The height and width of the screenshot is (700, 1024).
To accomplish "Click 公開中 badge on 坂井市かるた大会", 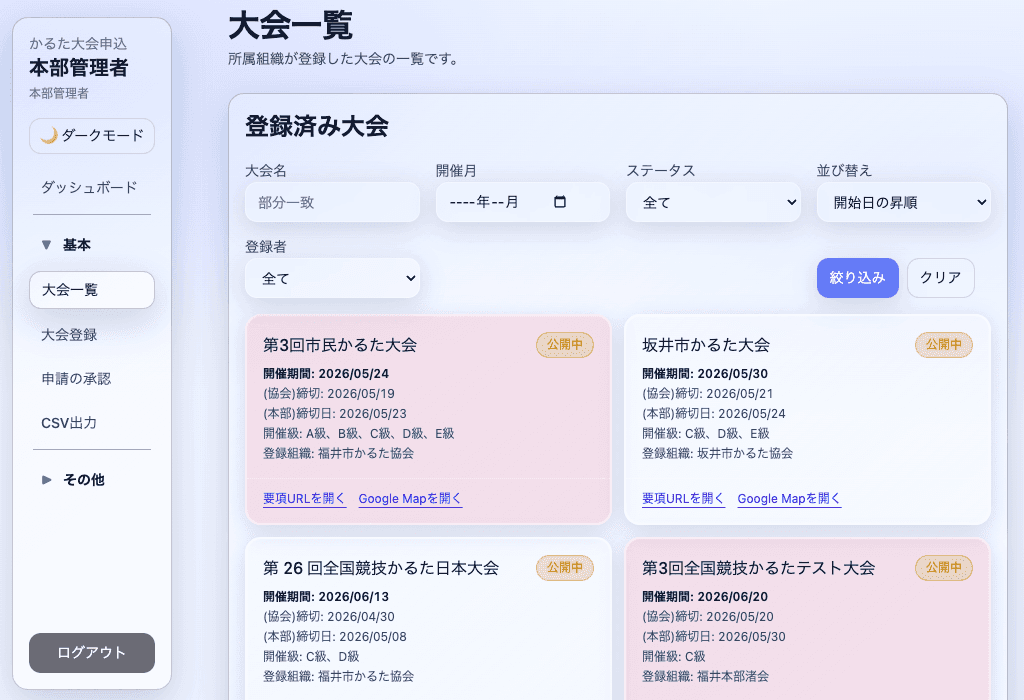I will click(944, 345).
